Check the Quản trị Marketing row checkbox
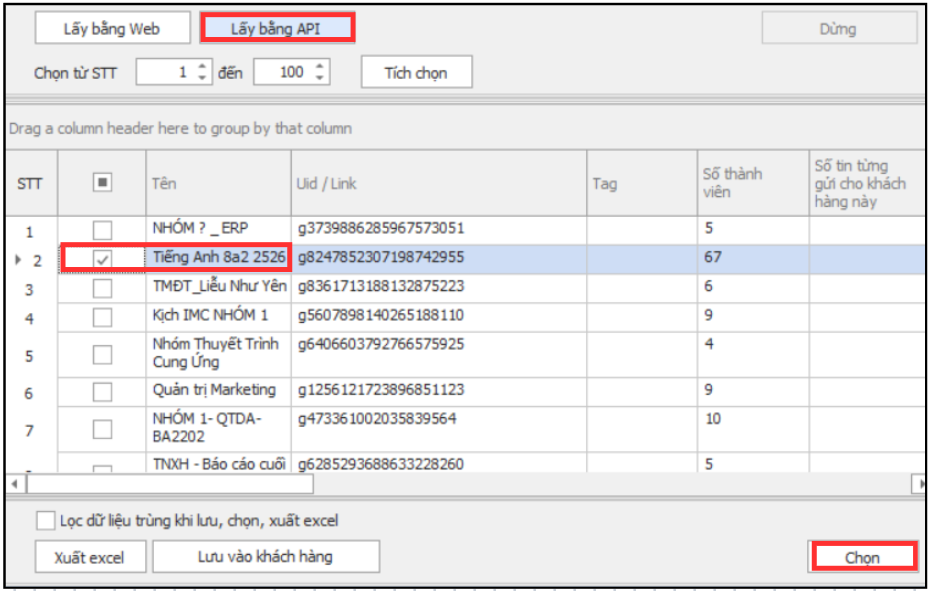The width and height of the screenshot is (932, 591). click(x=102, y=391)
